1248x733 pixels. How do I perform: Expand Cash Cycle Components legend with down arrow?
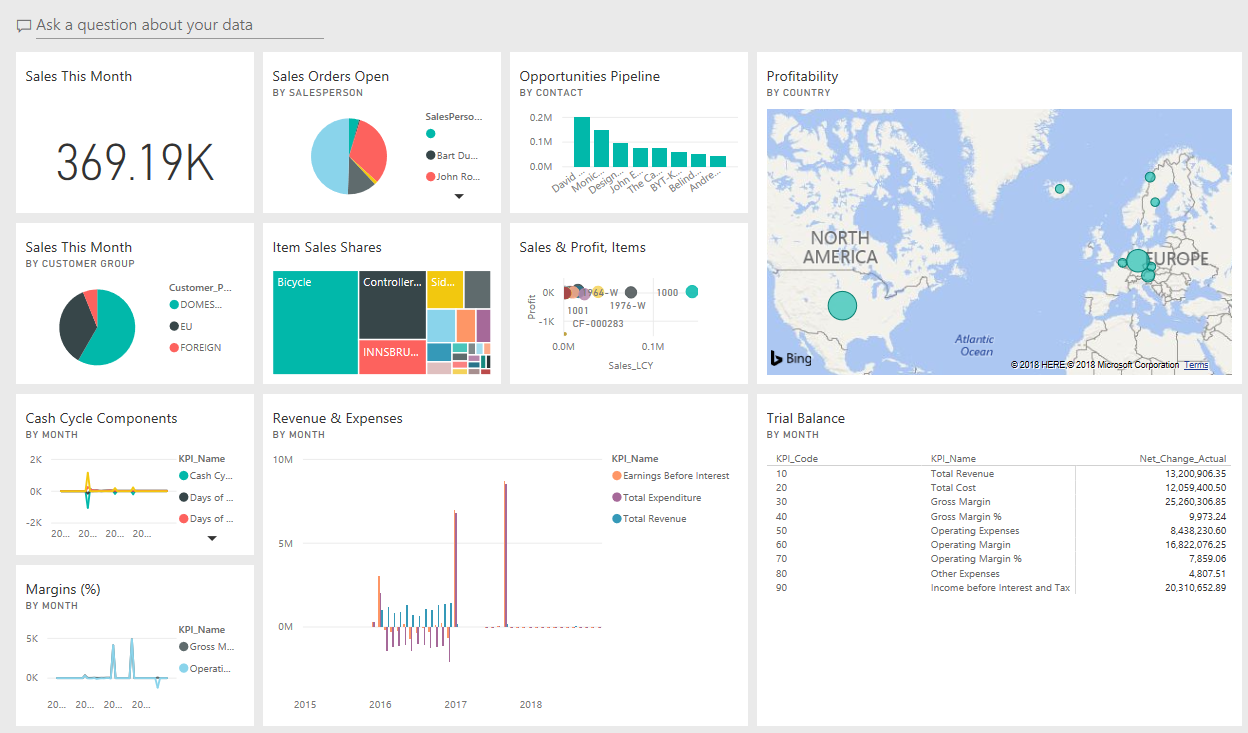(x=212, y=538)
